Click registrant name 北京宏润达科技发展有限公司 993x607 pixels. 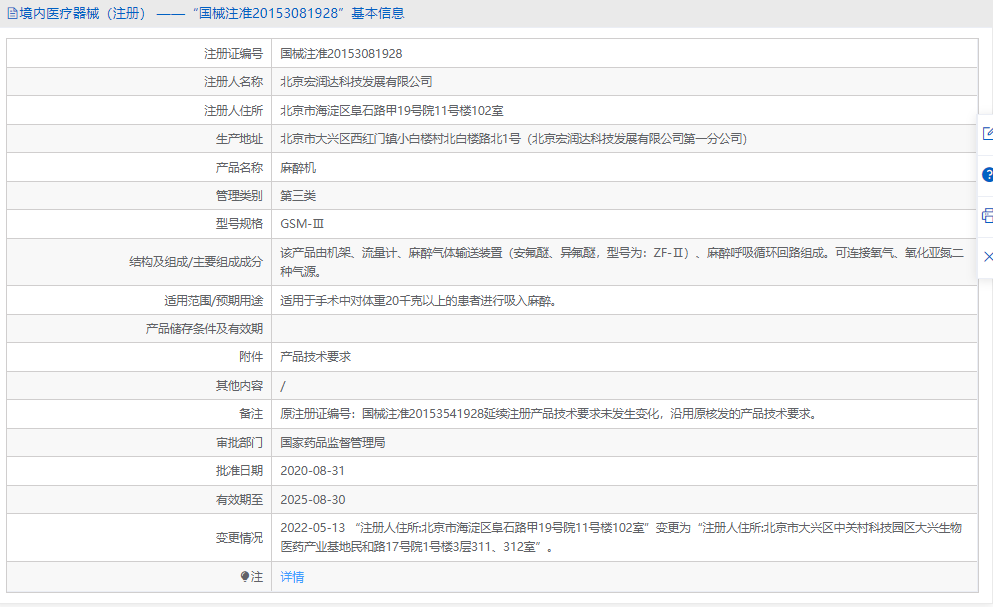point(357,82)
